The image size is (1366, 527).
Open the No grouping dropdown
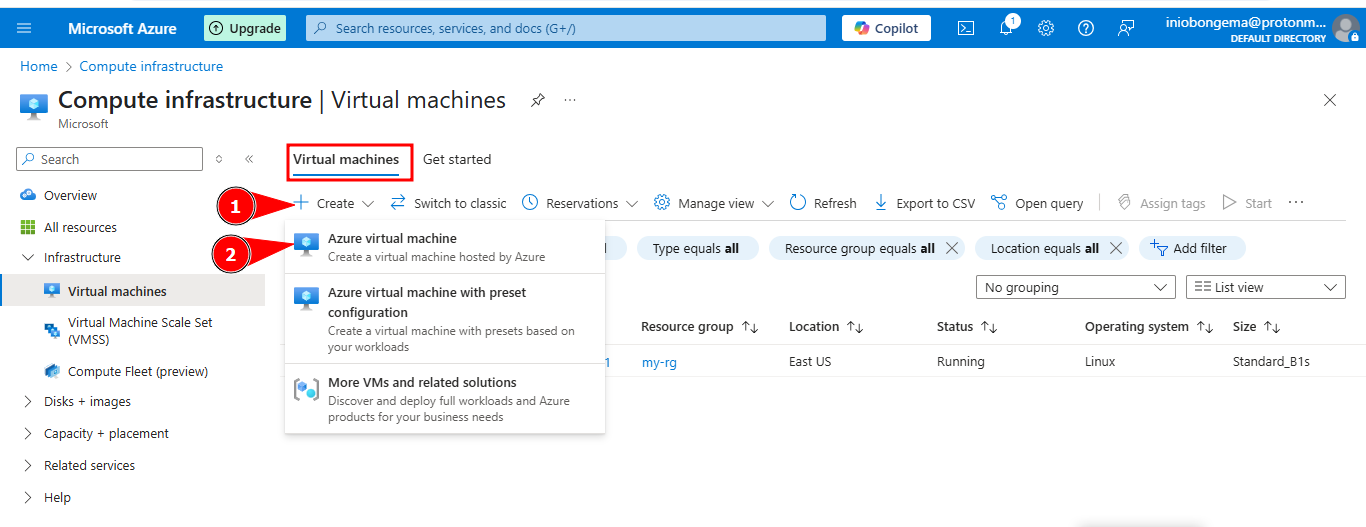1075,287
